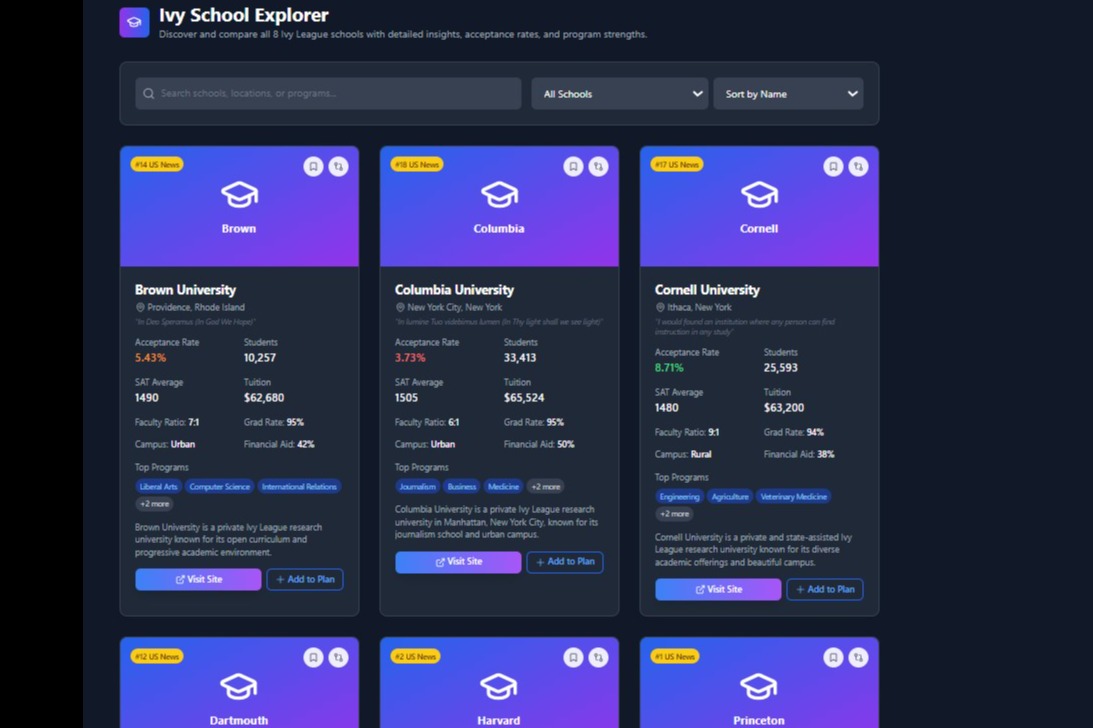Expand +2 more programs on Columbia card
This screenshot has width=1093, height=728.
click(546, 487)
